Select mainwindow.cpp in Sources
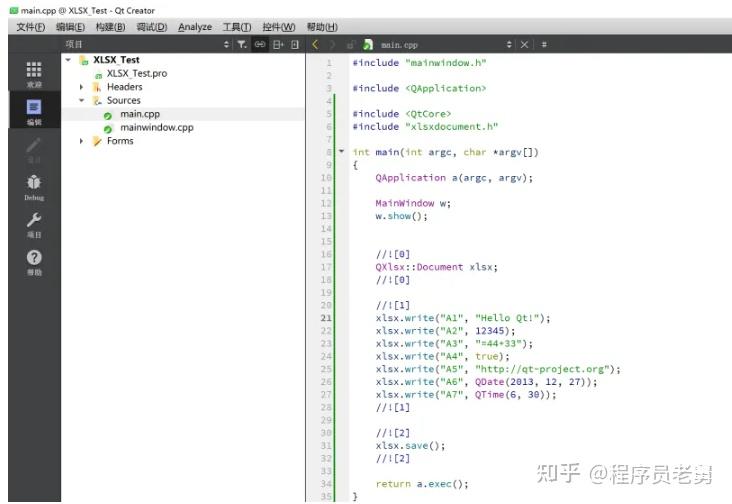The width and height of the screenshot is (732, 504). 157,127
